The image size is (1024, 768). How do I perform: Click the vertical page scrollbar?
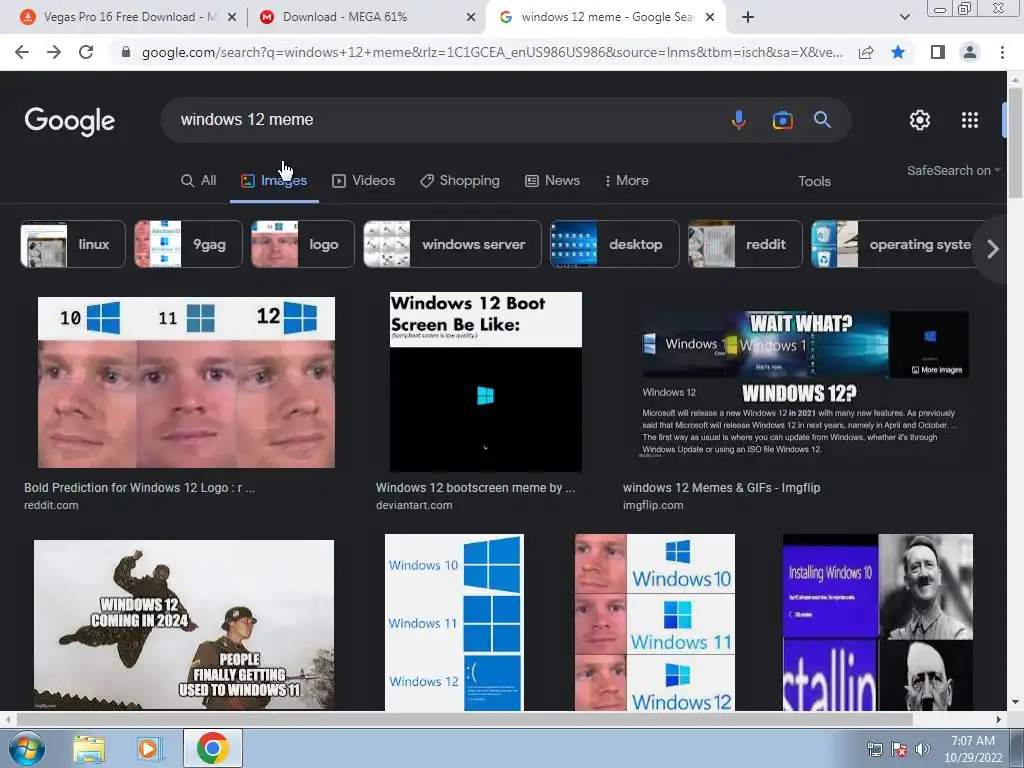(1015, 144)
